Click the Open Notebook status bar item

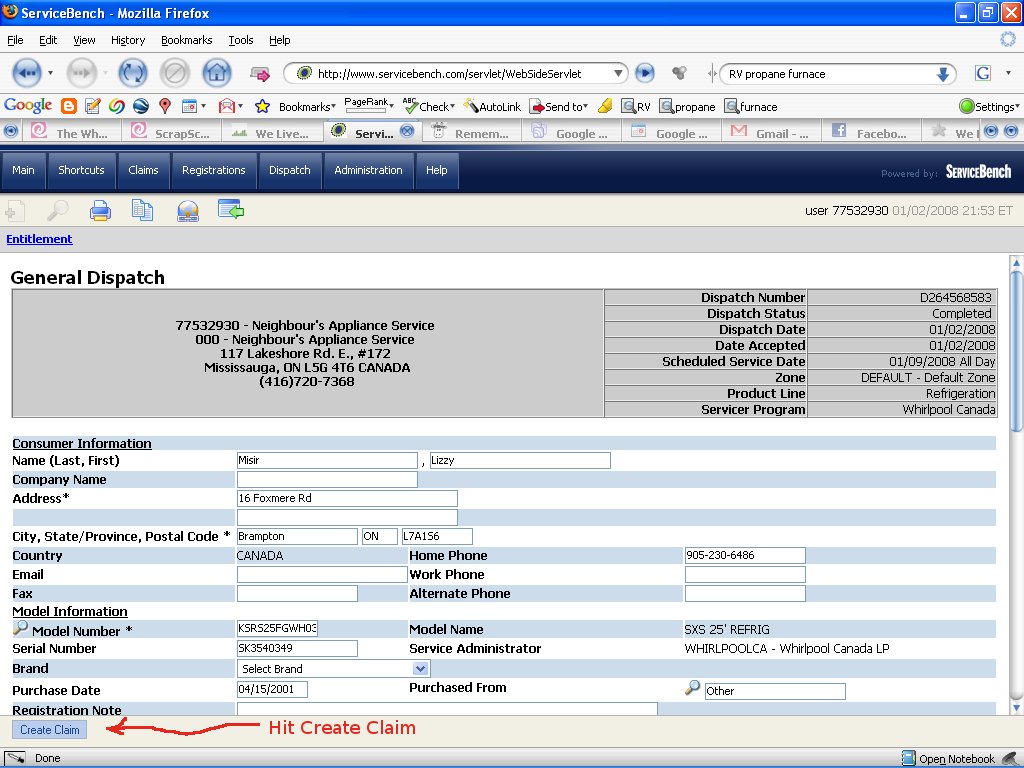click(949, 758)
